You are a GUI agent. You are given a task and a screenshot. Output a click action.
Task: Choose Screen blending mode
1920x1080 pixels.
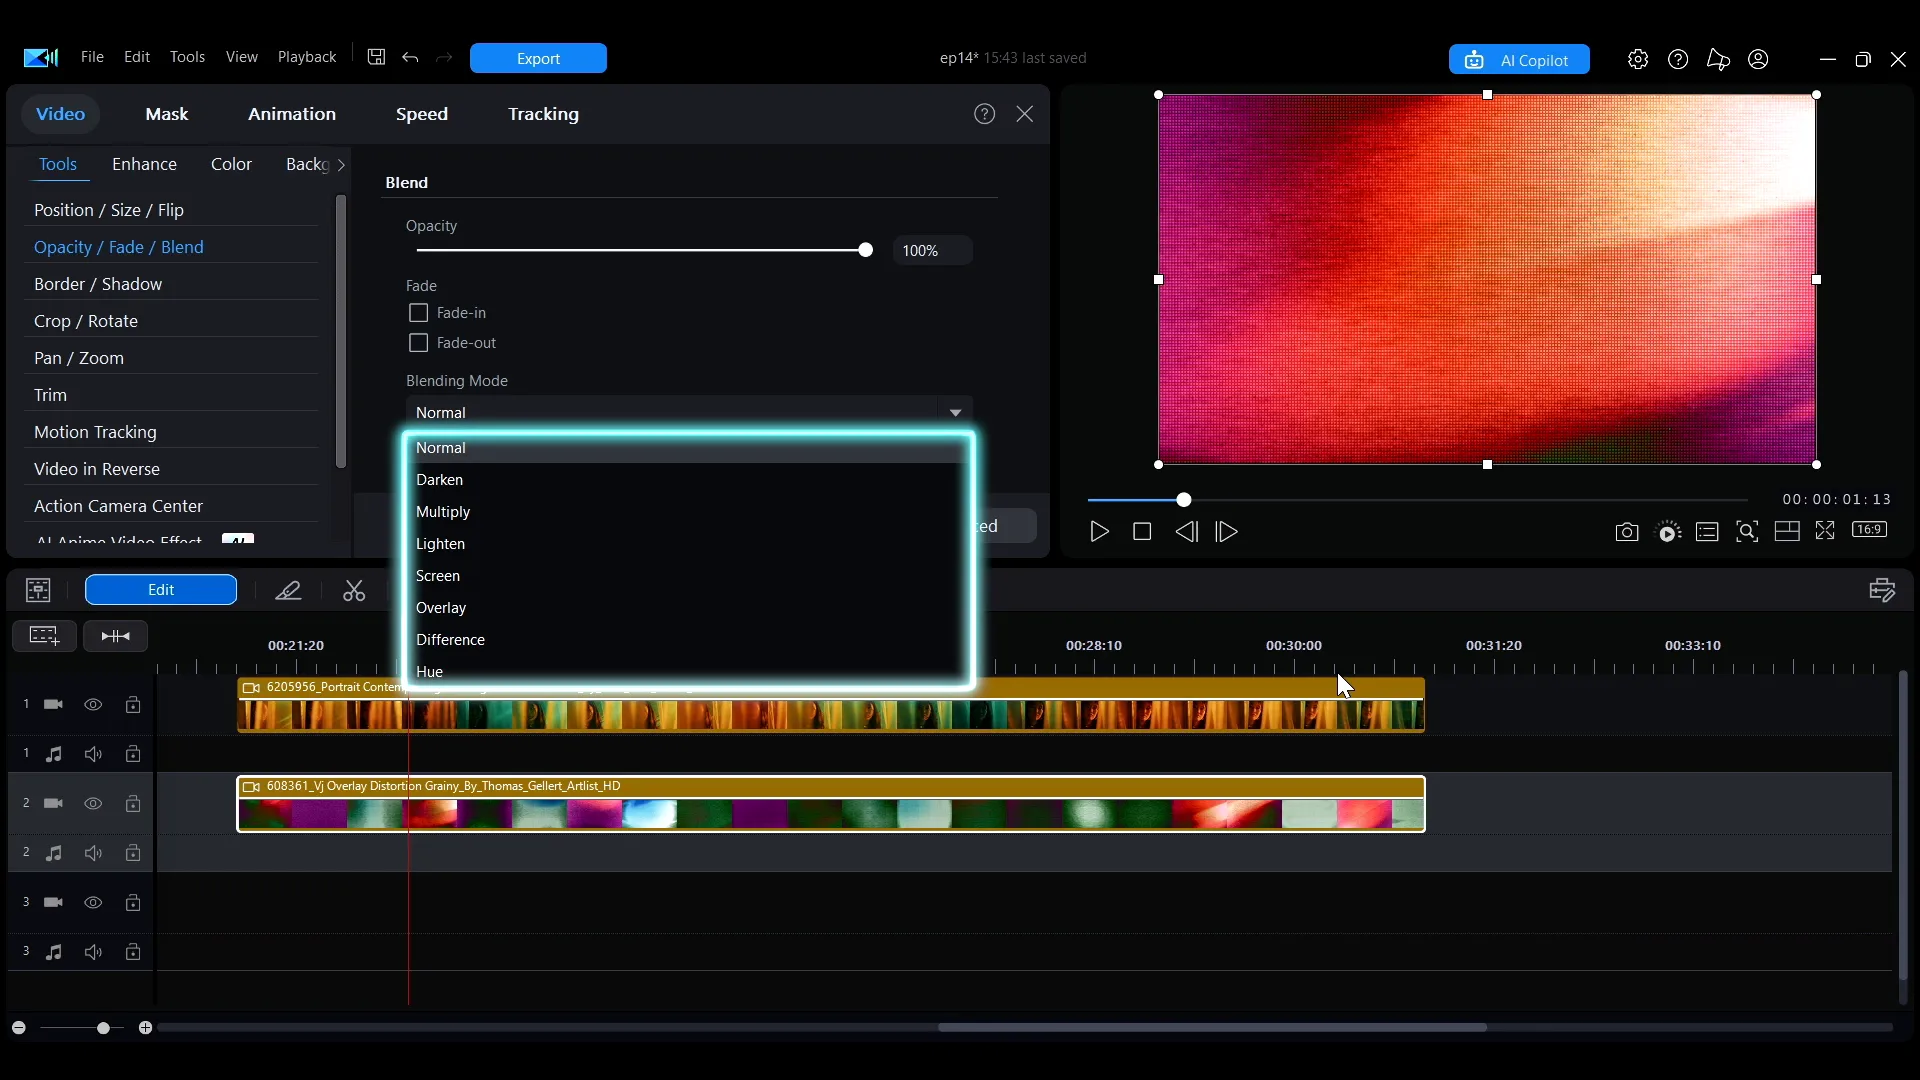click(x=688, y=576)
